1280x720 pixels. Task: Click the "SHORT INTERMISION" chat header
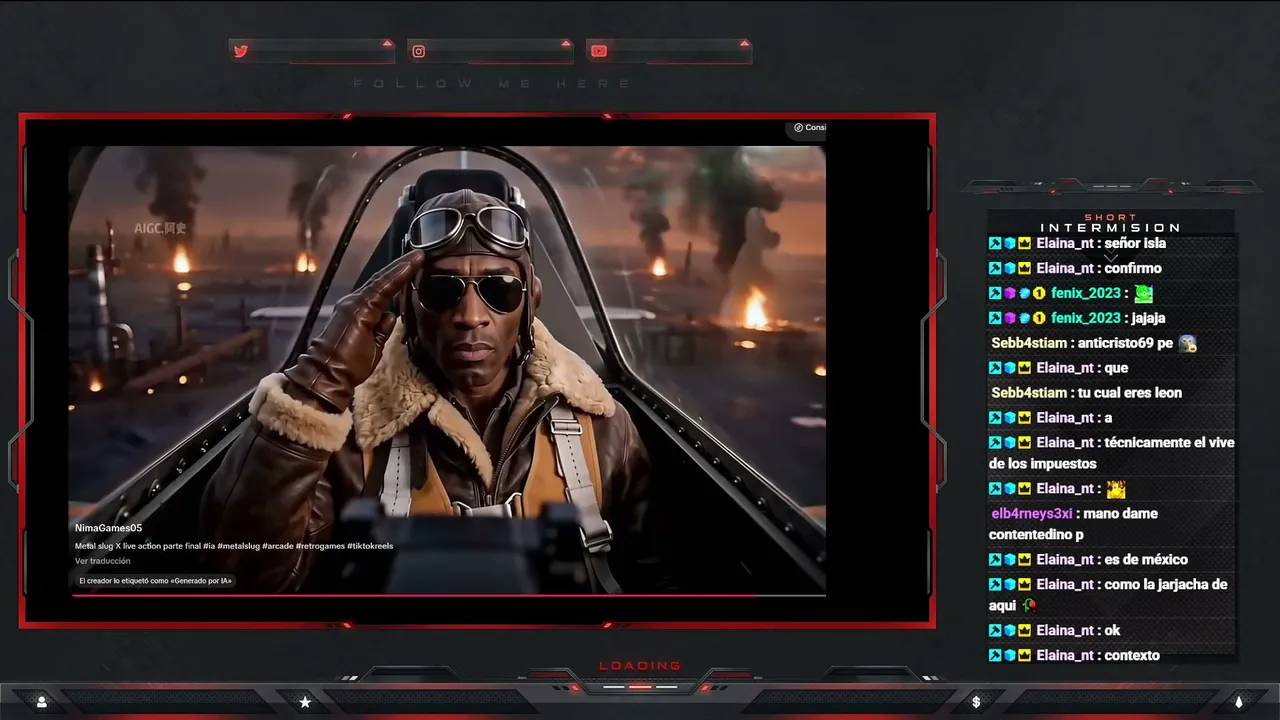1111,223
